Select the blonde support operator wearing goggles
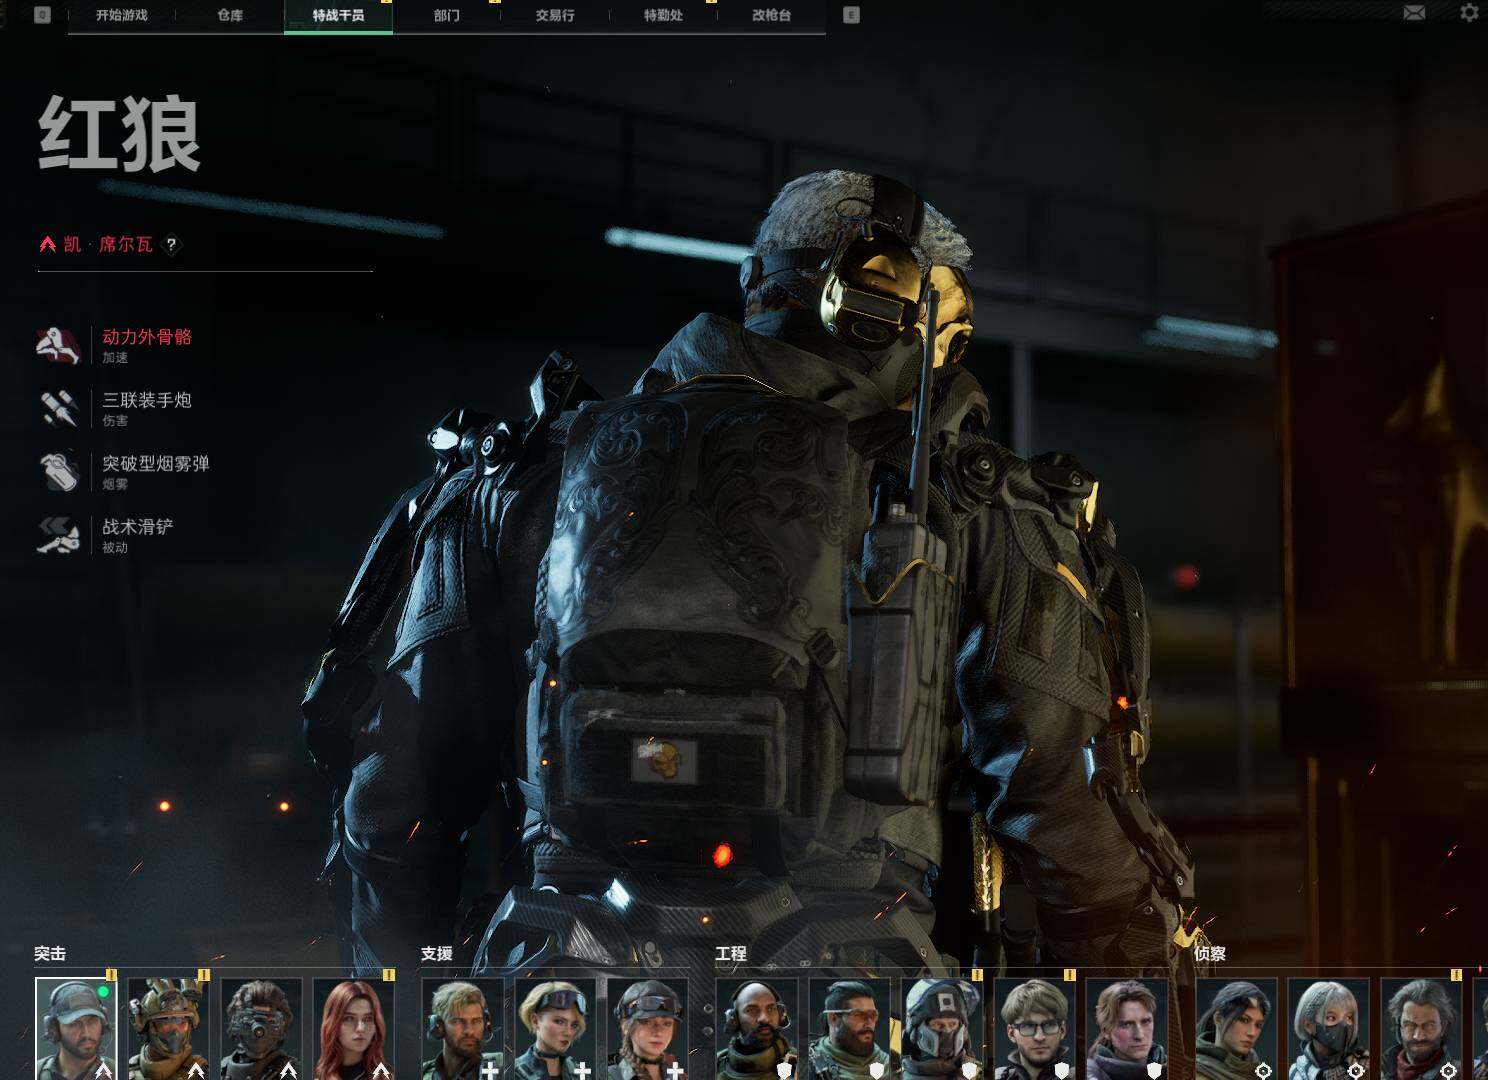The width and height of the screenshot is (1488, 1080). tap(555, 1029)
